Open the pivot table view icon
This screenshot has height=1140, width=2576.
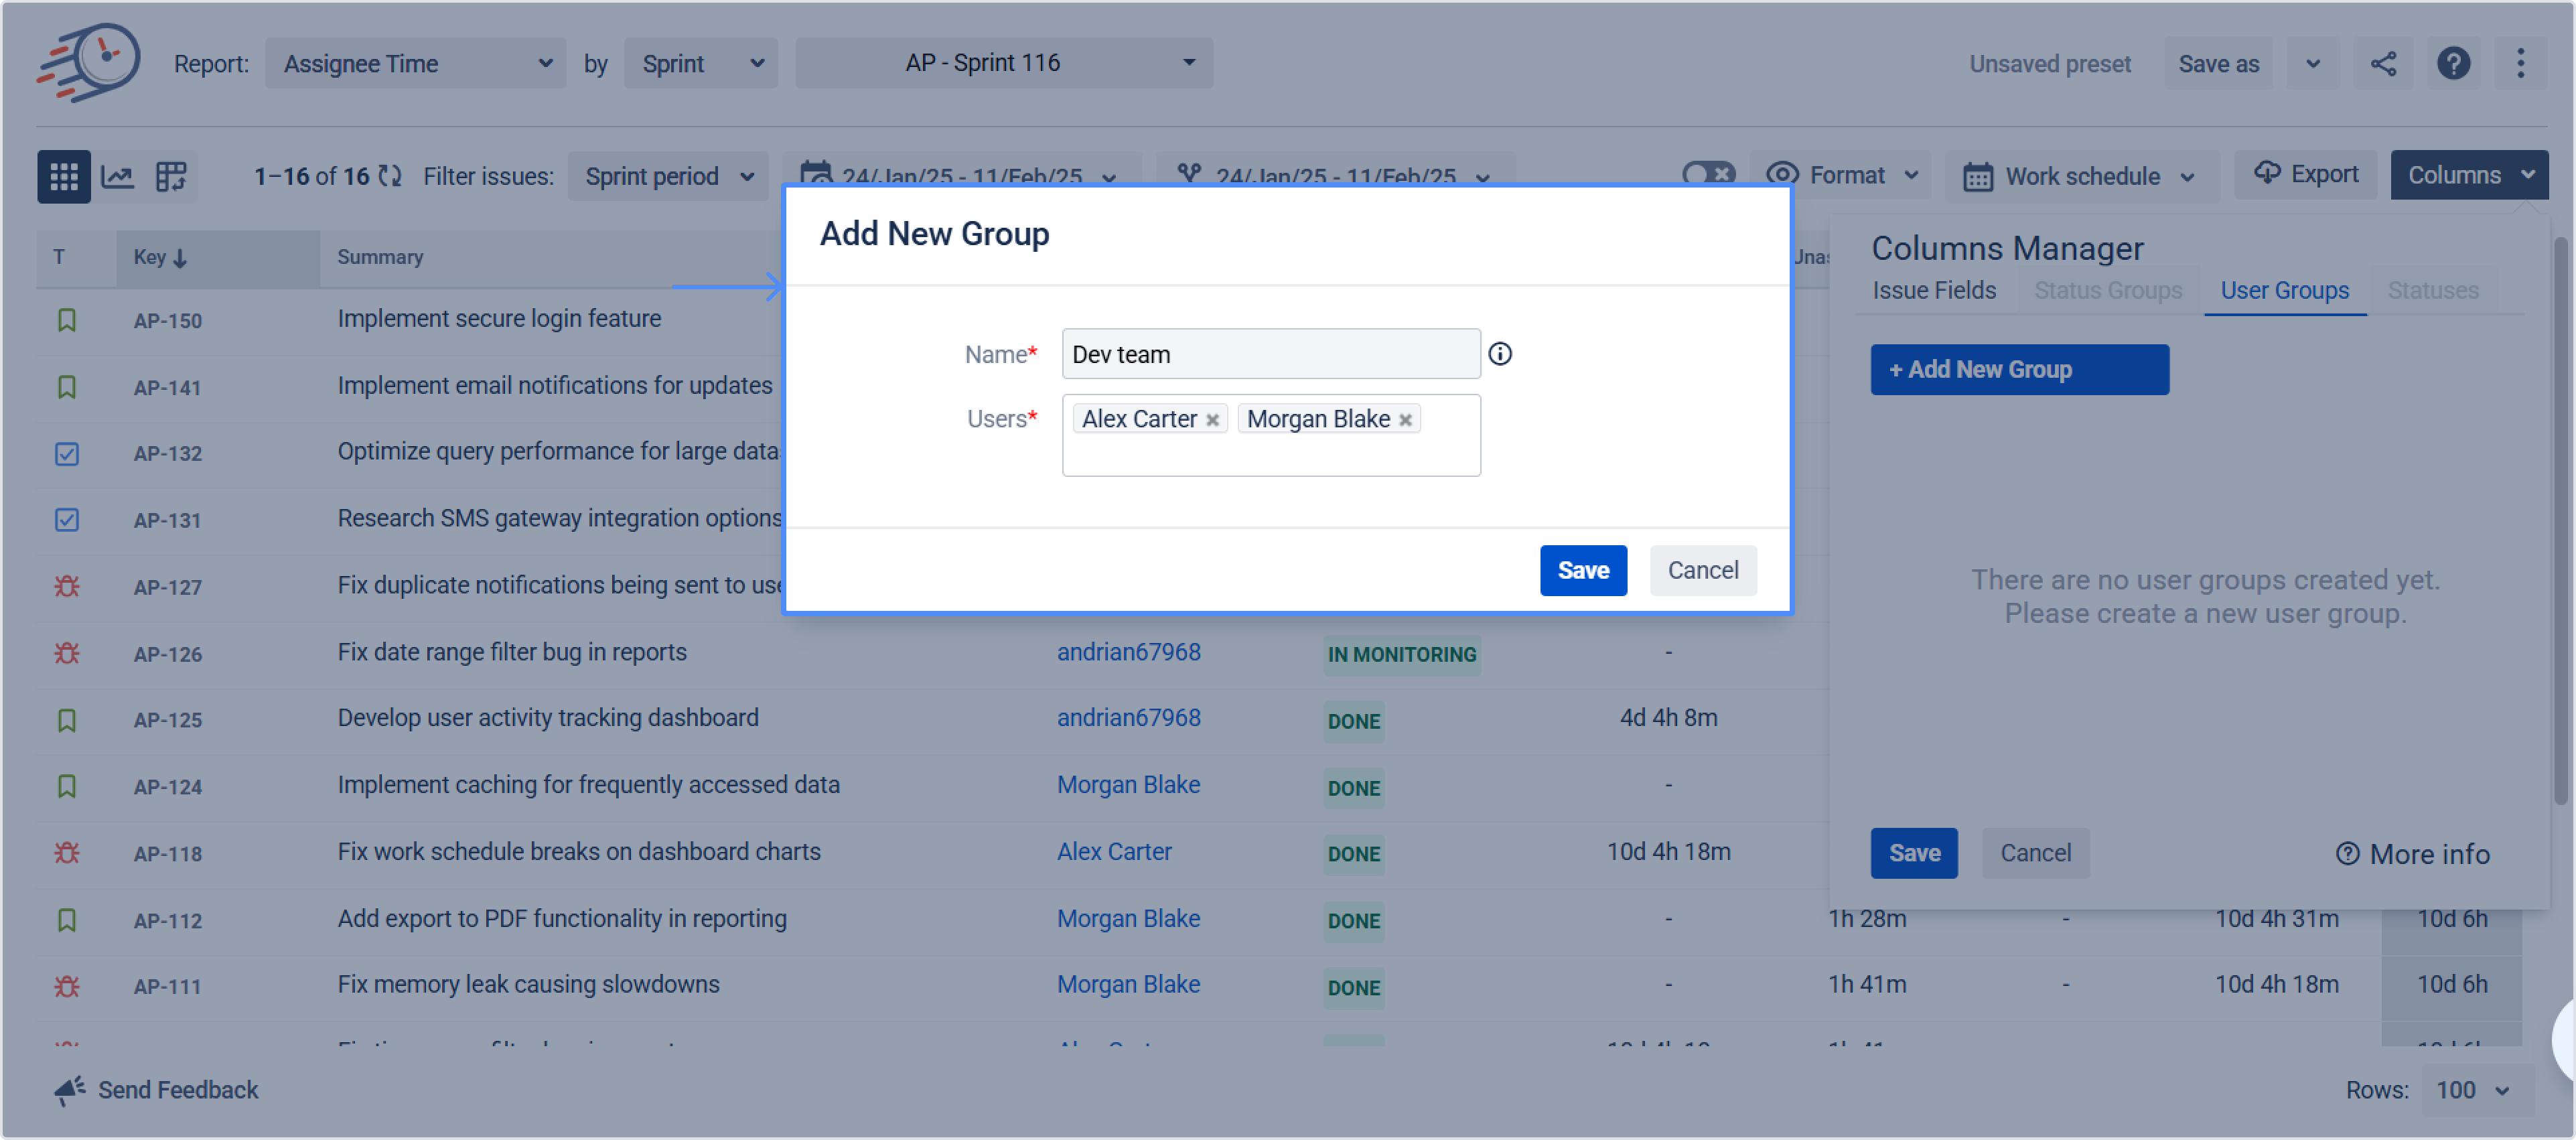(x=171, y=177)
